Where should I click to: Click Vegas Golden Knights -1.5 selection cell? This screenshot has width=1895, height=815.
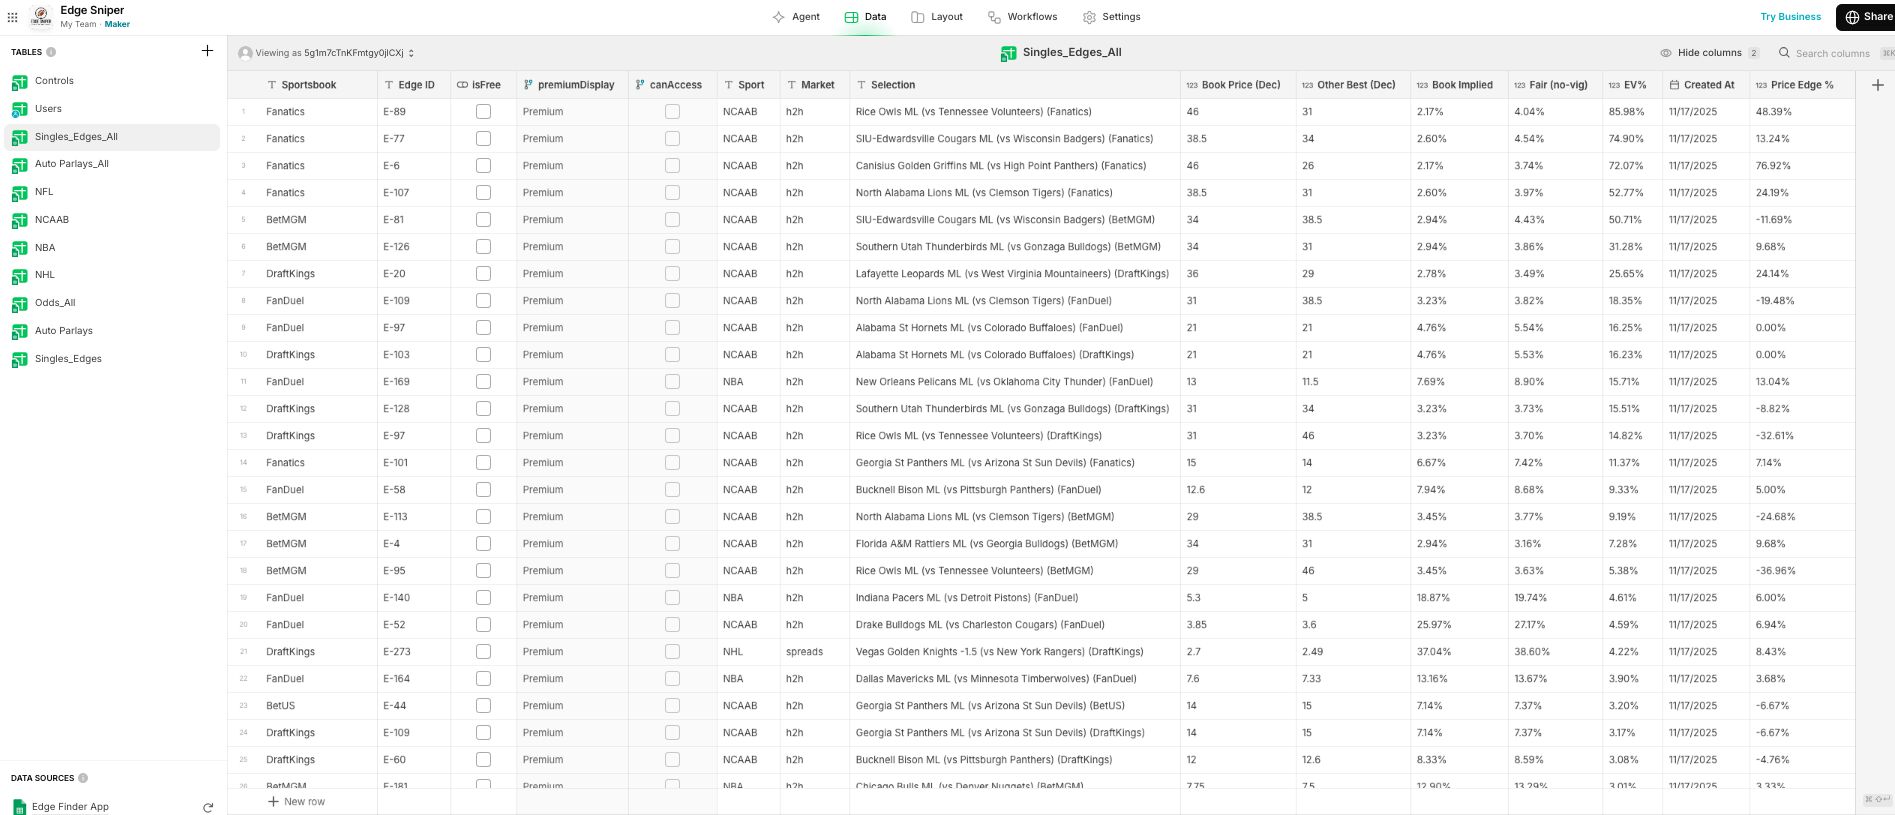pyautogui.click(x=1014, y=652)
